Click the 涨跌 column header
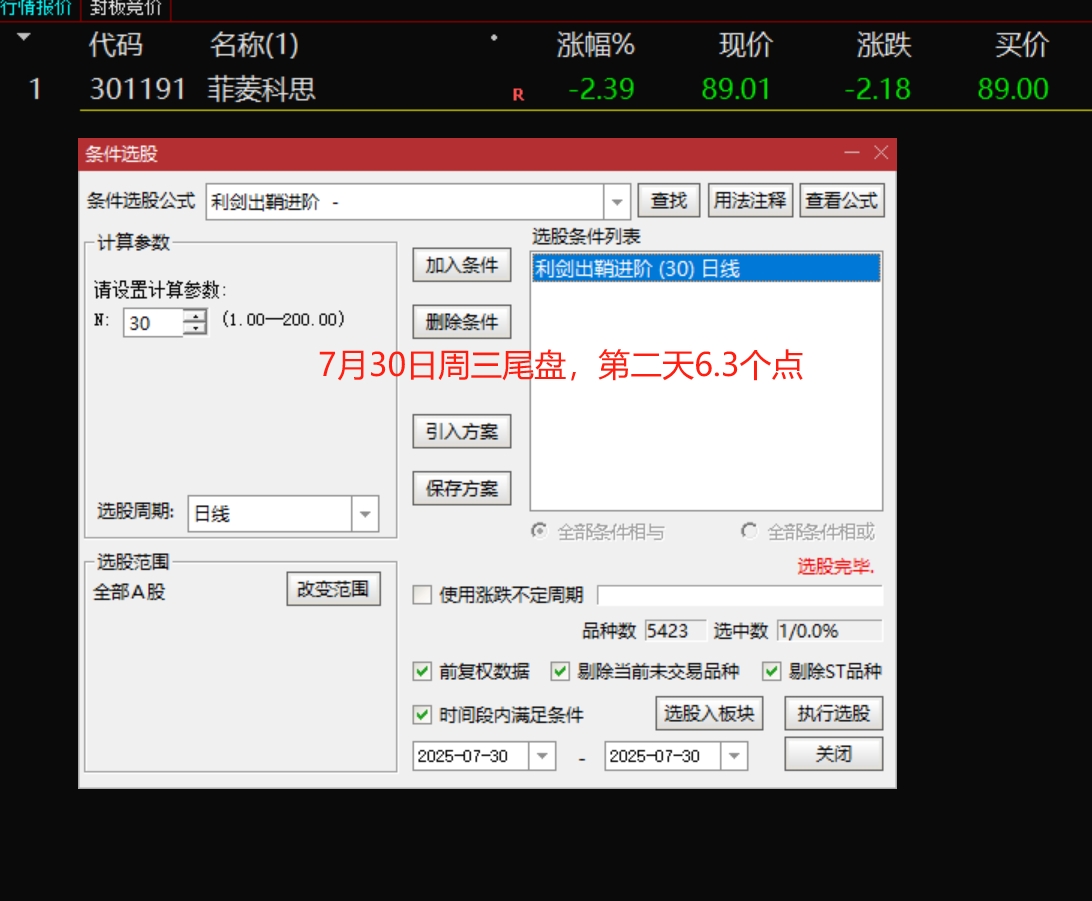1092x901 pixels. [x=884, y=45]
